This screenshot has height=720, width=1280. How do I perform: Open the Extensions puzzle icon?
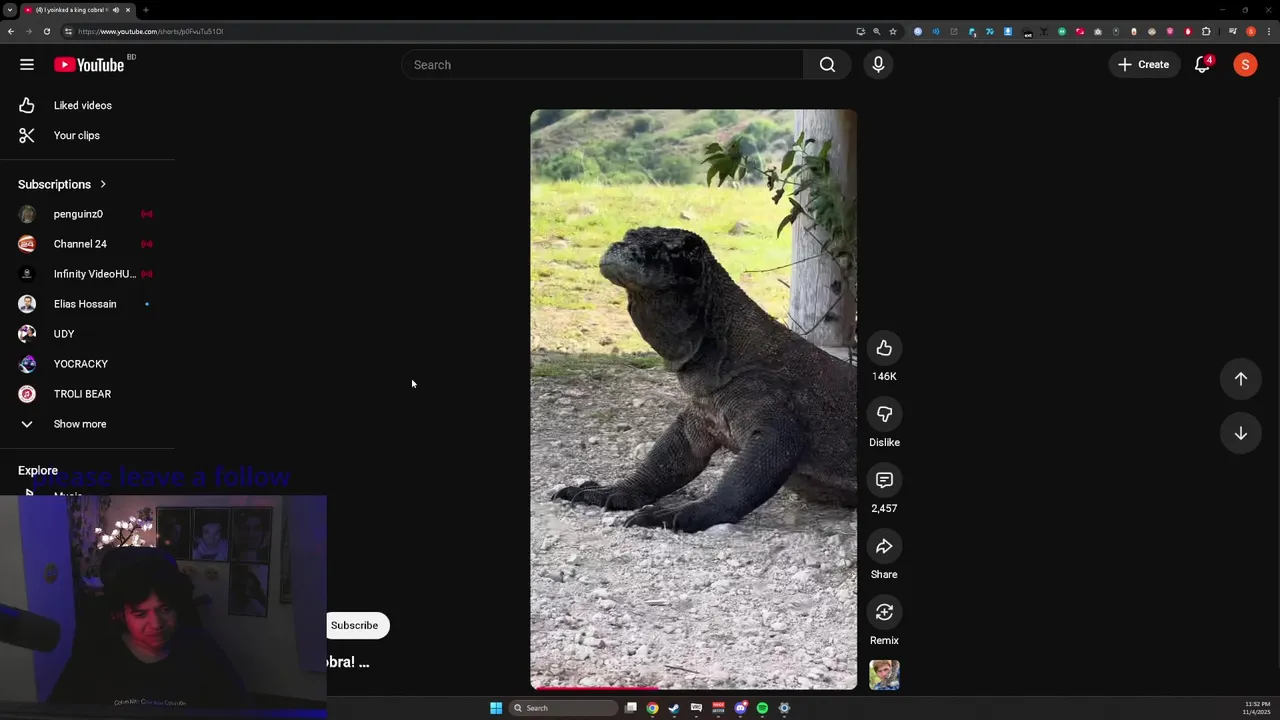tap(1206, 31)
